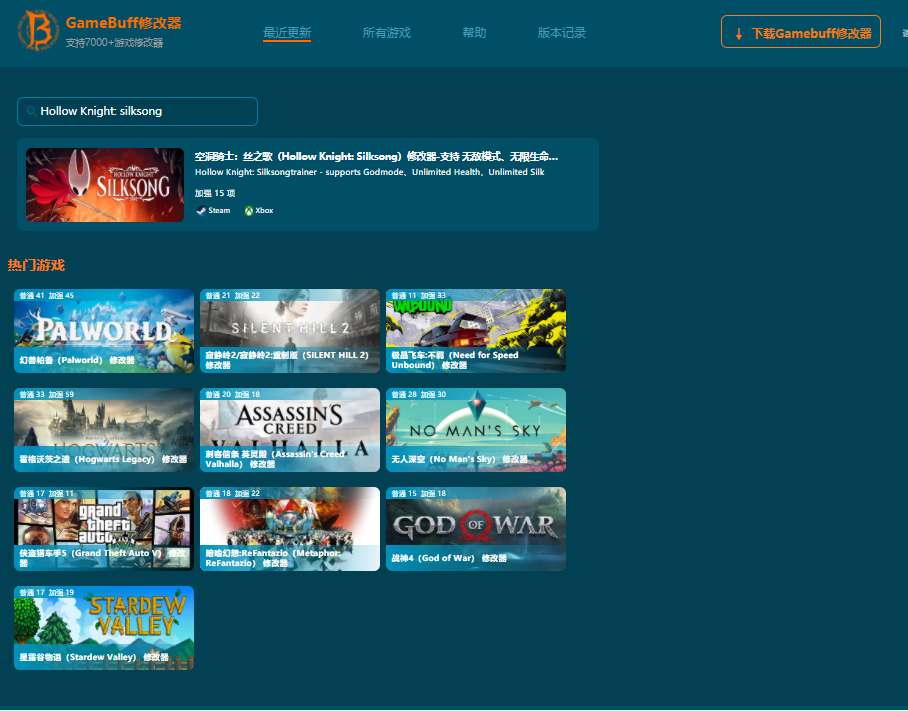This screenshot has height=711, width=908.
Task: Open the Hogwarts Legacy trainer card
Action: (104, 430)
